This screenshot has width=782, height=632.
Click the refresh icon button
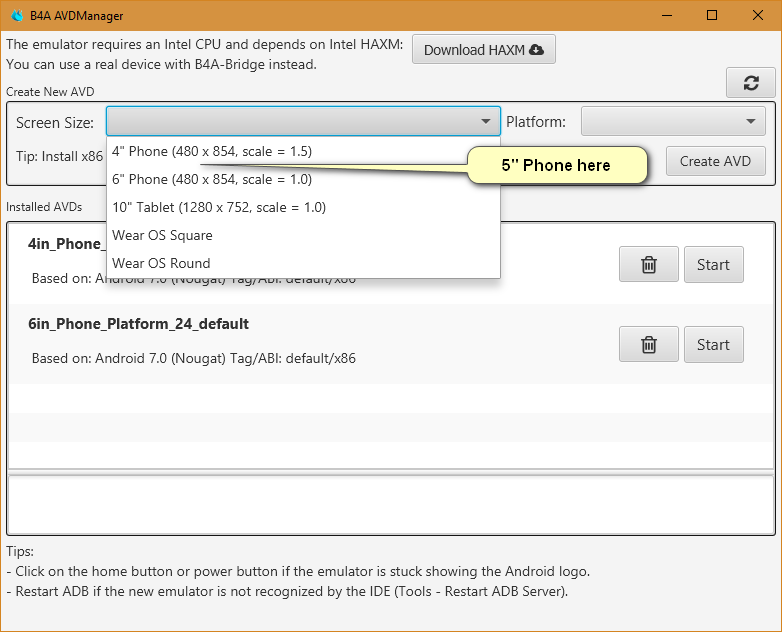pyautogui.click(x=751, y=83)
